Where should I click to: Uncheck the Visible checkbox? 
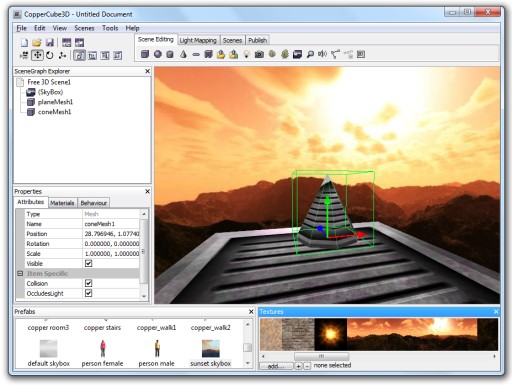pyautogui.click(x=88, y=263)
